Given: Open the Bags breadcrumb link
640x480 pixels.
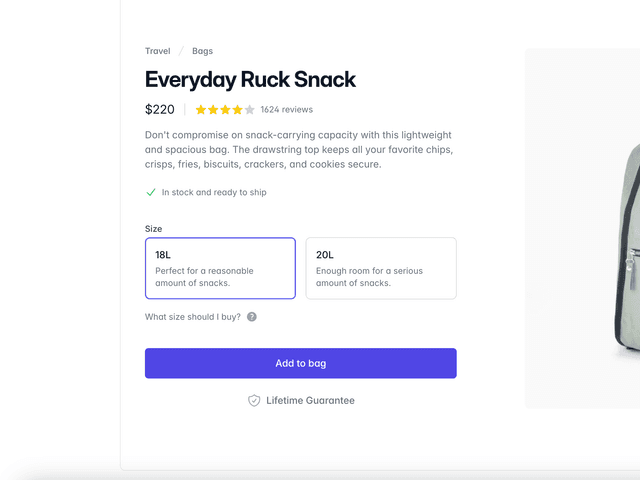Looking at the screenshot, I should (201, 51).
